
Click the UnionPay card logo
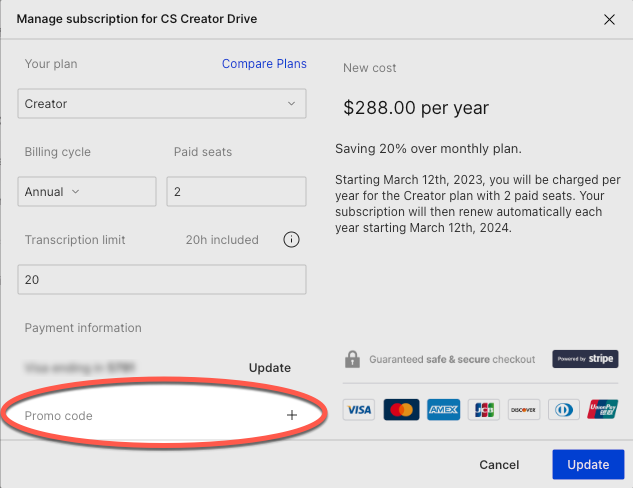pyautogui.click(x=603, y=409)
